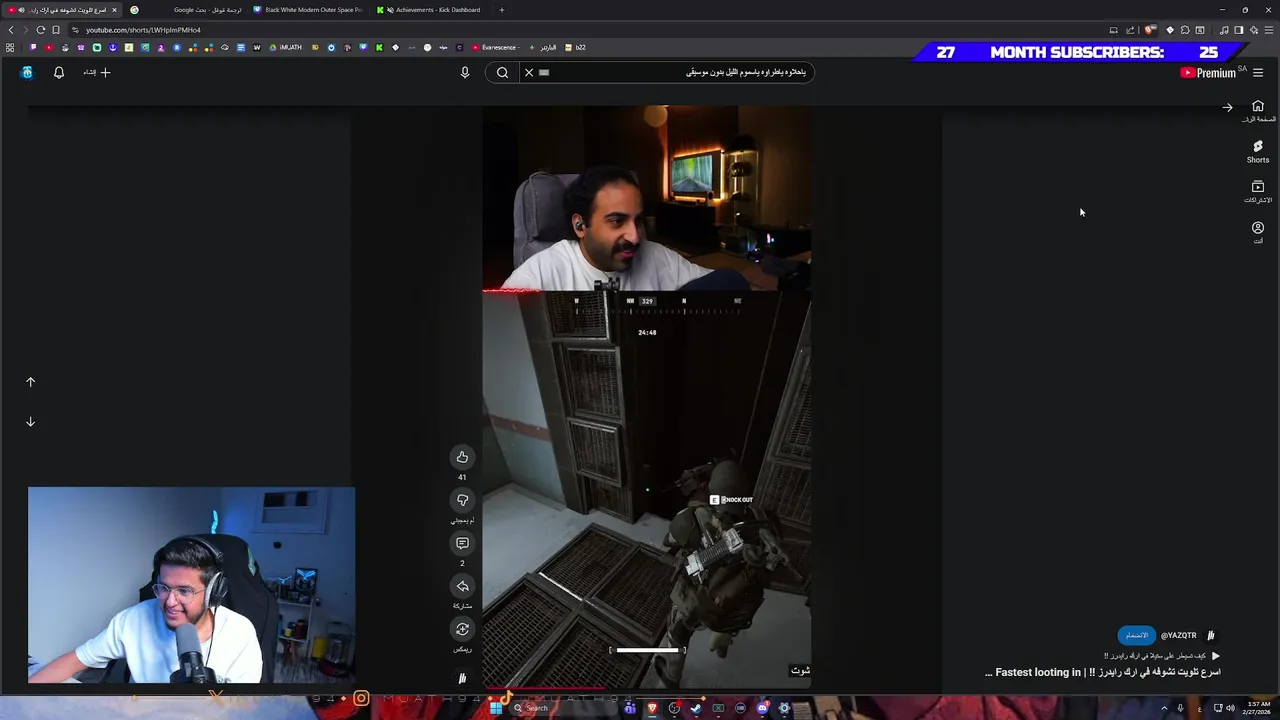Search with voice microphone icon

465,72
